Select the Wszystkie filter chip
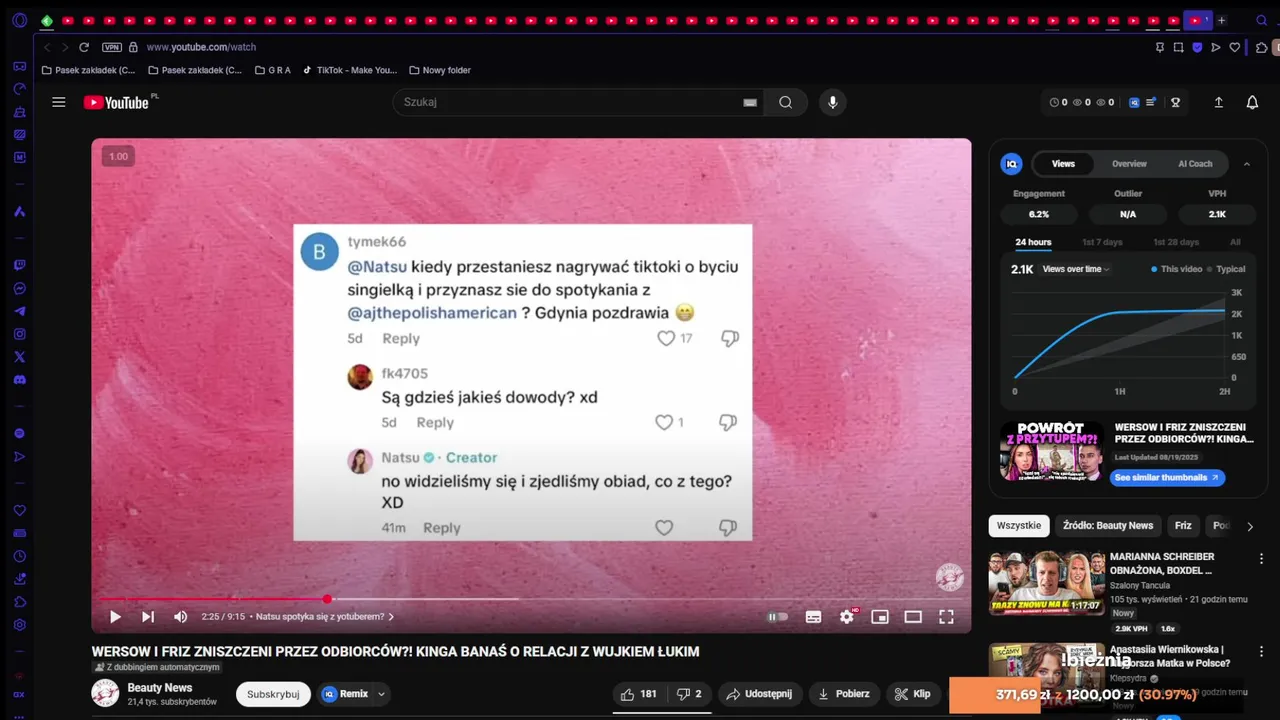 click(x=1018, y=526)
